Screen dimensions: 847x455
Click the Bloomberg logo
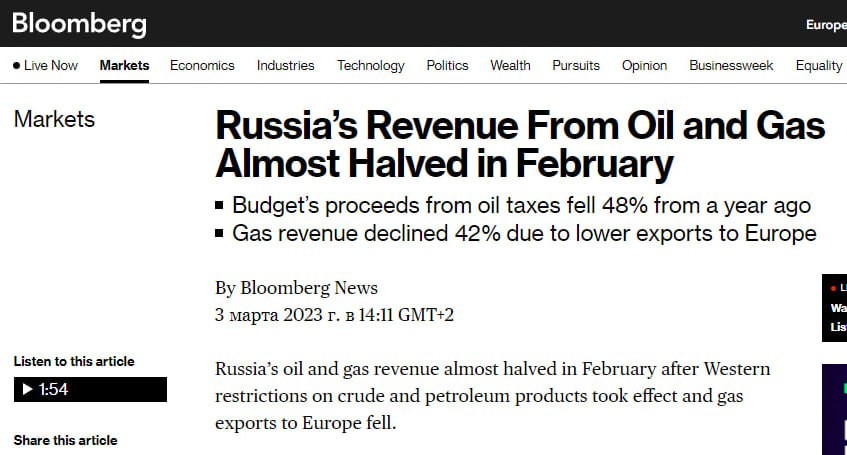pos(79,24)
